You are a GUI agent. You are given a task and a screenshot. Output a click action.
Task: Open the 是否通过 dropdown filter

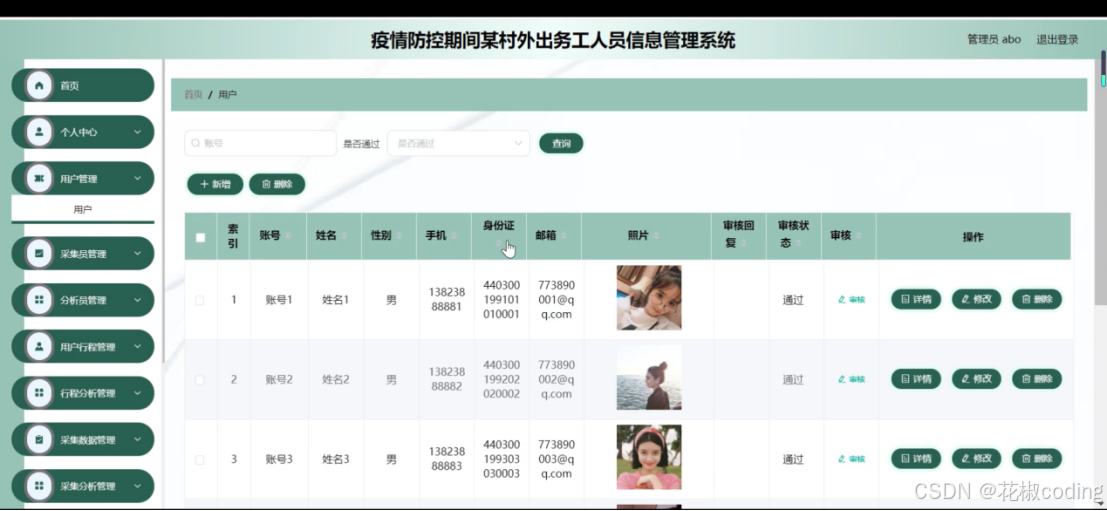(x=458, y=143)
